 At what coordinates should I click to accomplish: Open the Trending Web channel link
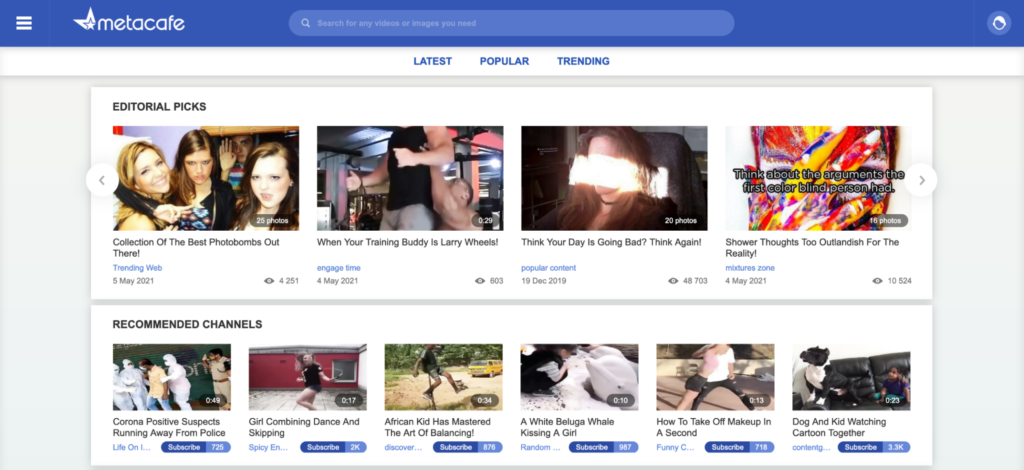(x=137, y=268)
